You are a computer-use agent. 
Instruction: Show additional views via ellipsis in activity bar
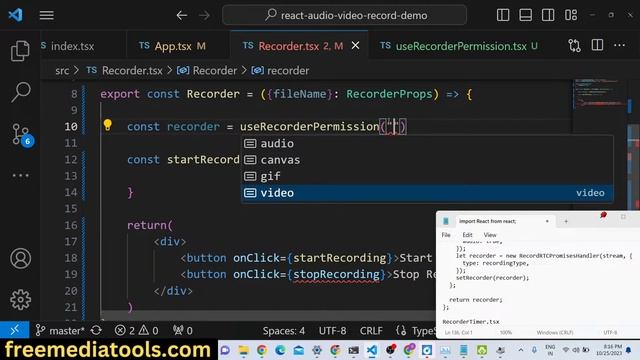(x=20, y=176)
